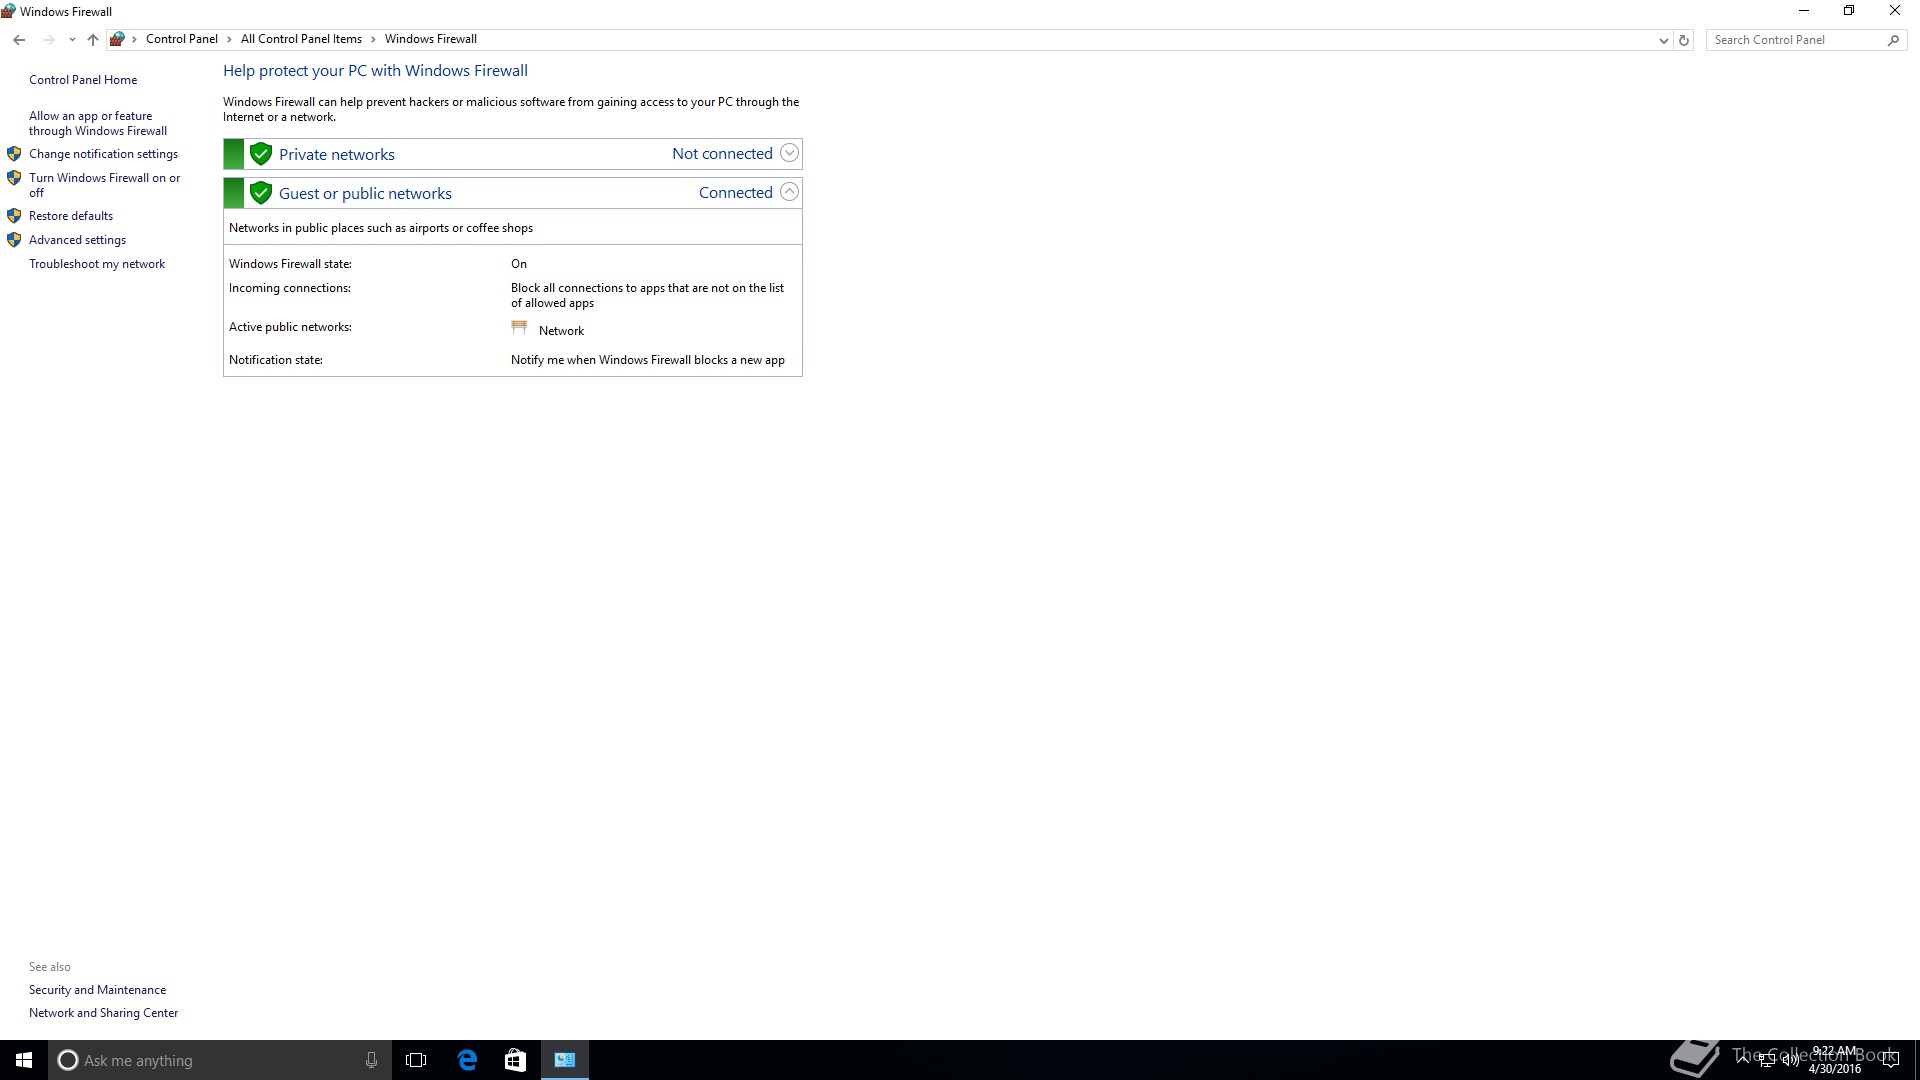Go up one level with the up arrow

click(x=93, y=40)
